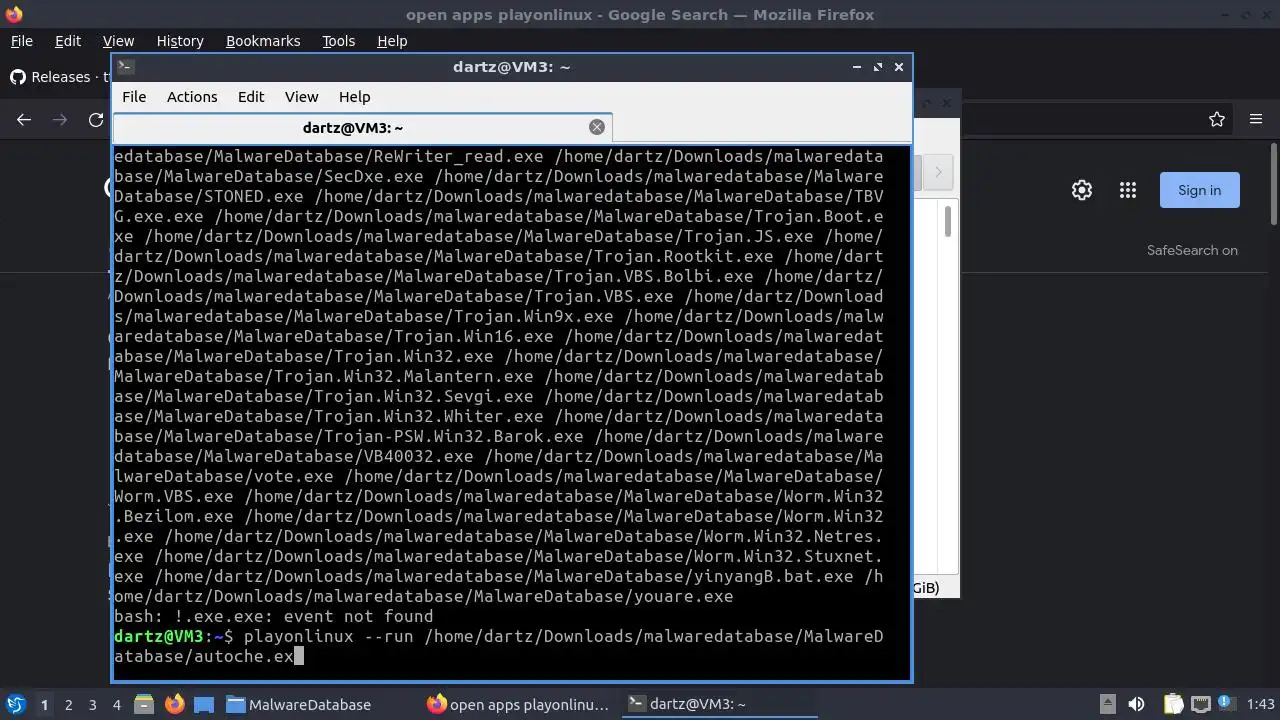Click the scrollbar of the window behind the terminal

947,222
